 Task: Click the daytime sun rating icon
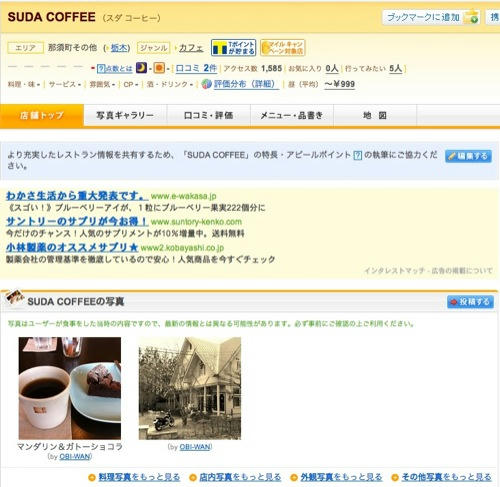(x=159, y=68)
